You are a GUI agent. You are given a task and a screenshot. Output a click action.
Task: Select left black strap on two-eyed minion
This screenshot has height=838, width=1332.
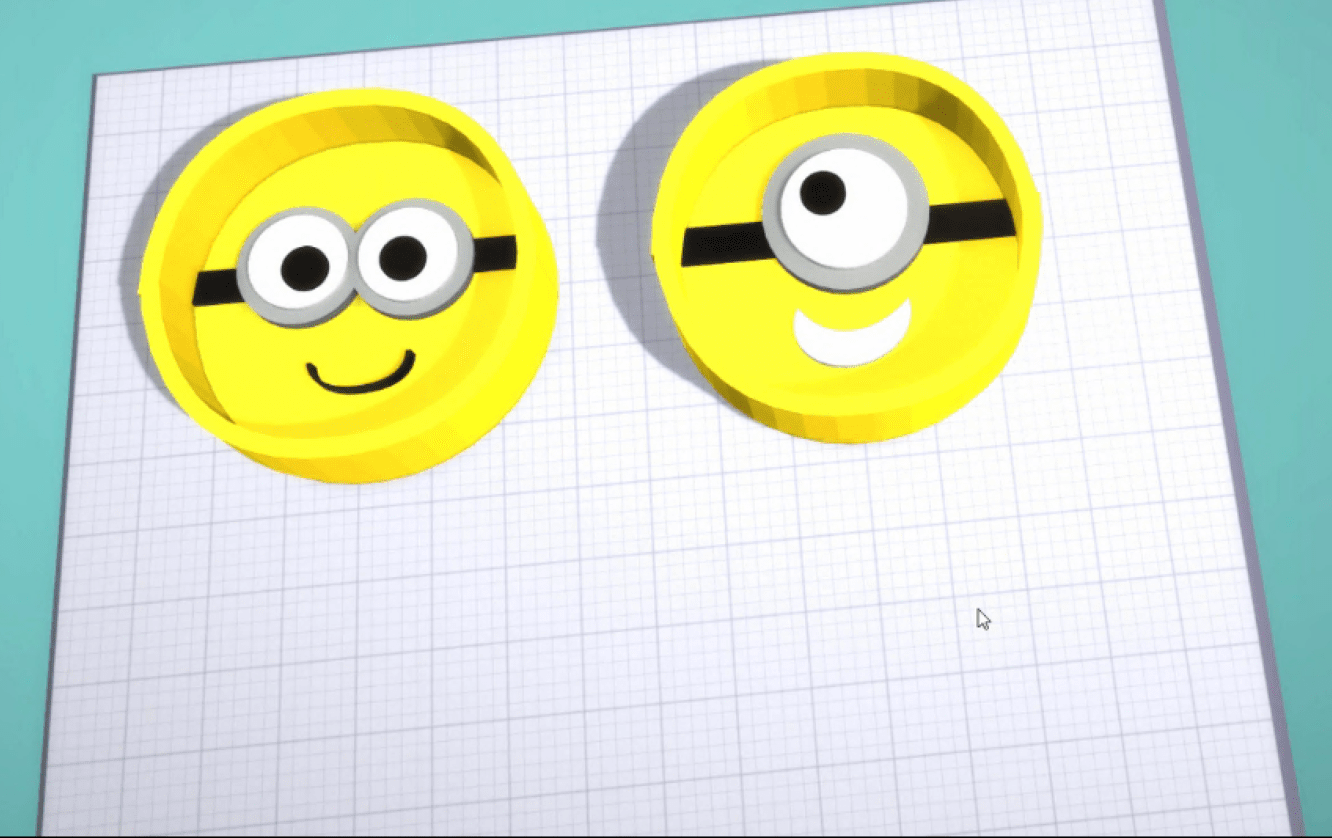click(x=214, y=288)
